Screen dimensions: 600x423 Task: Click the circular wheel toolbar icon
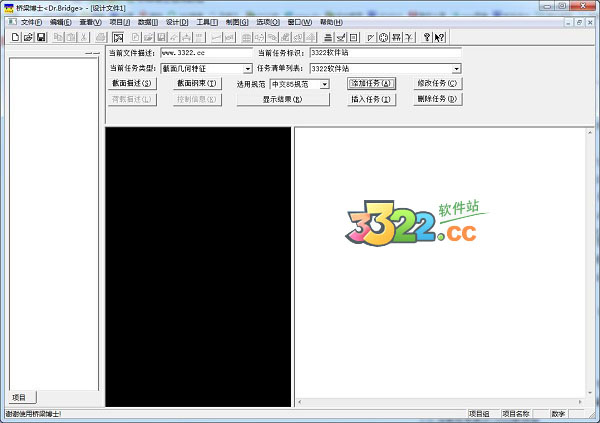point(383,37)
